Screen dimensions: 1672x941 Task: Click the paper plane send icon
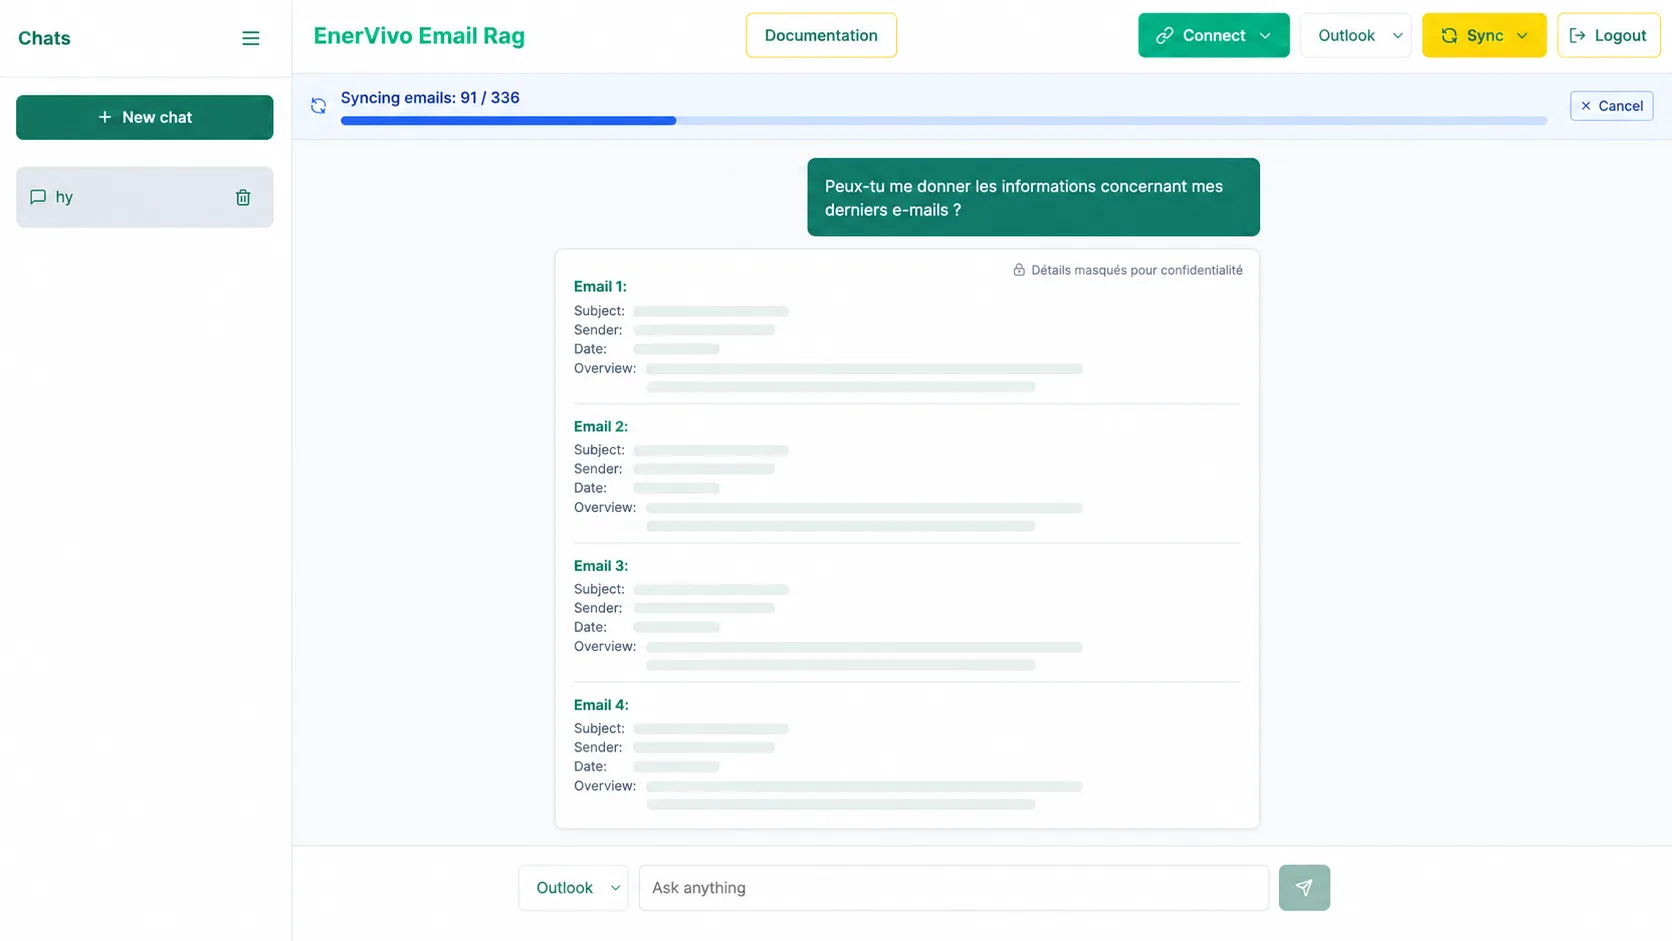(x=1304, y=887)
